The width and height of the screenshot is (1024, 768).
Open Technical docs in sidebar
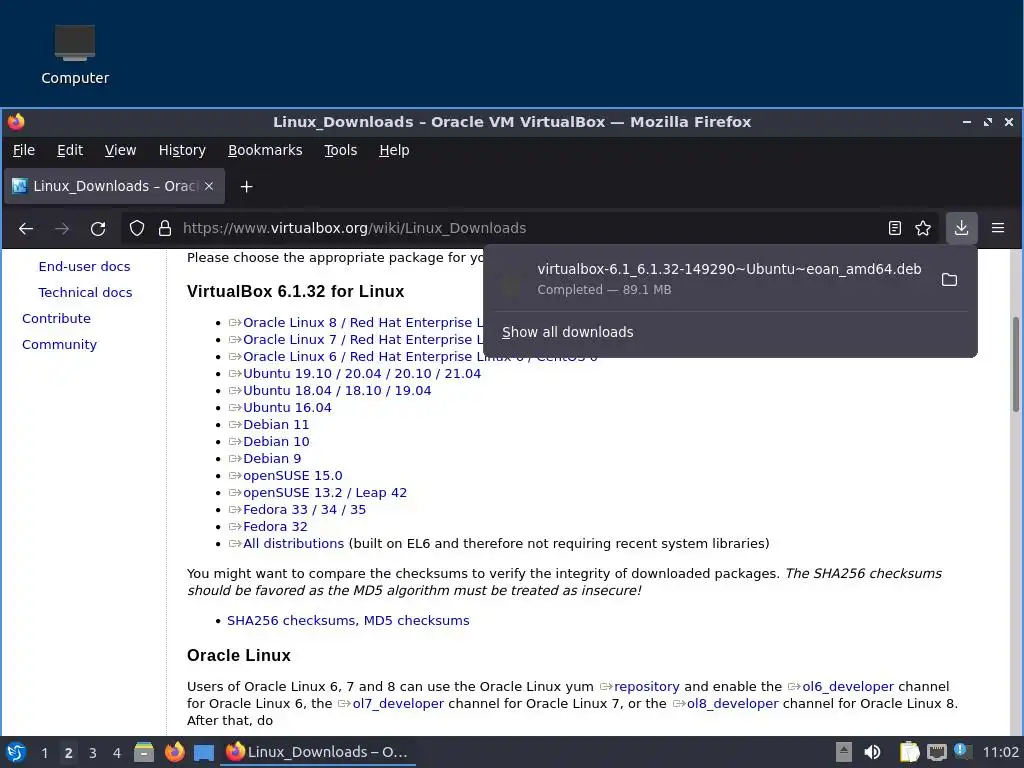85,293
